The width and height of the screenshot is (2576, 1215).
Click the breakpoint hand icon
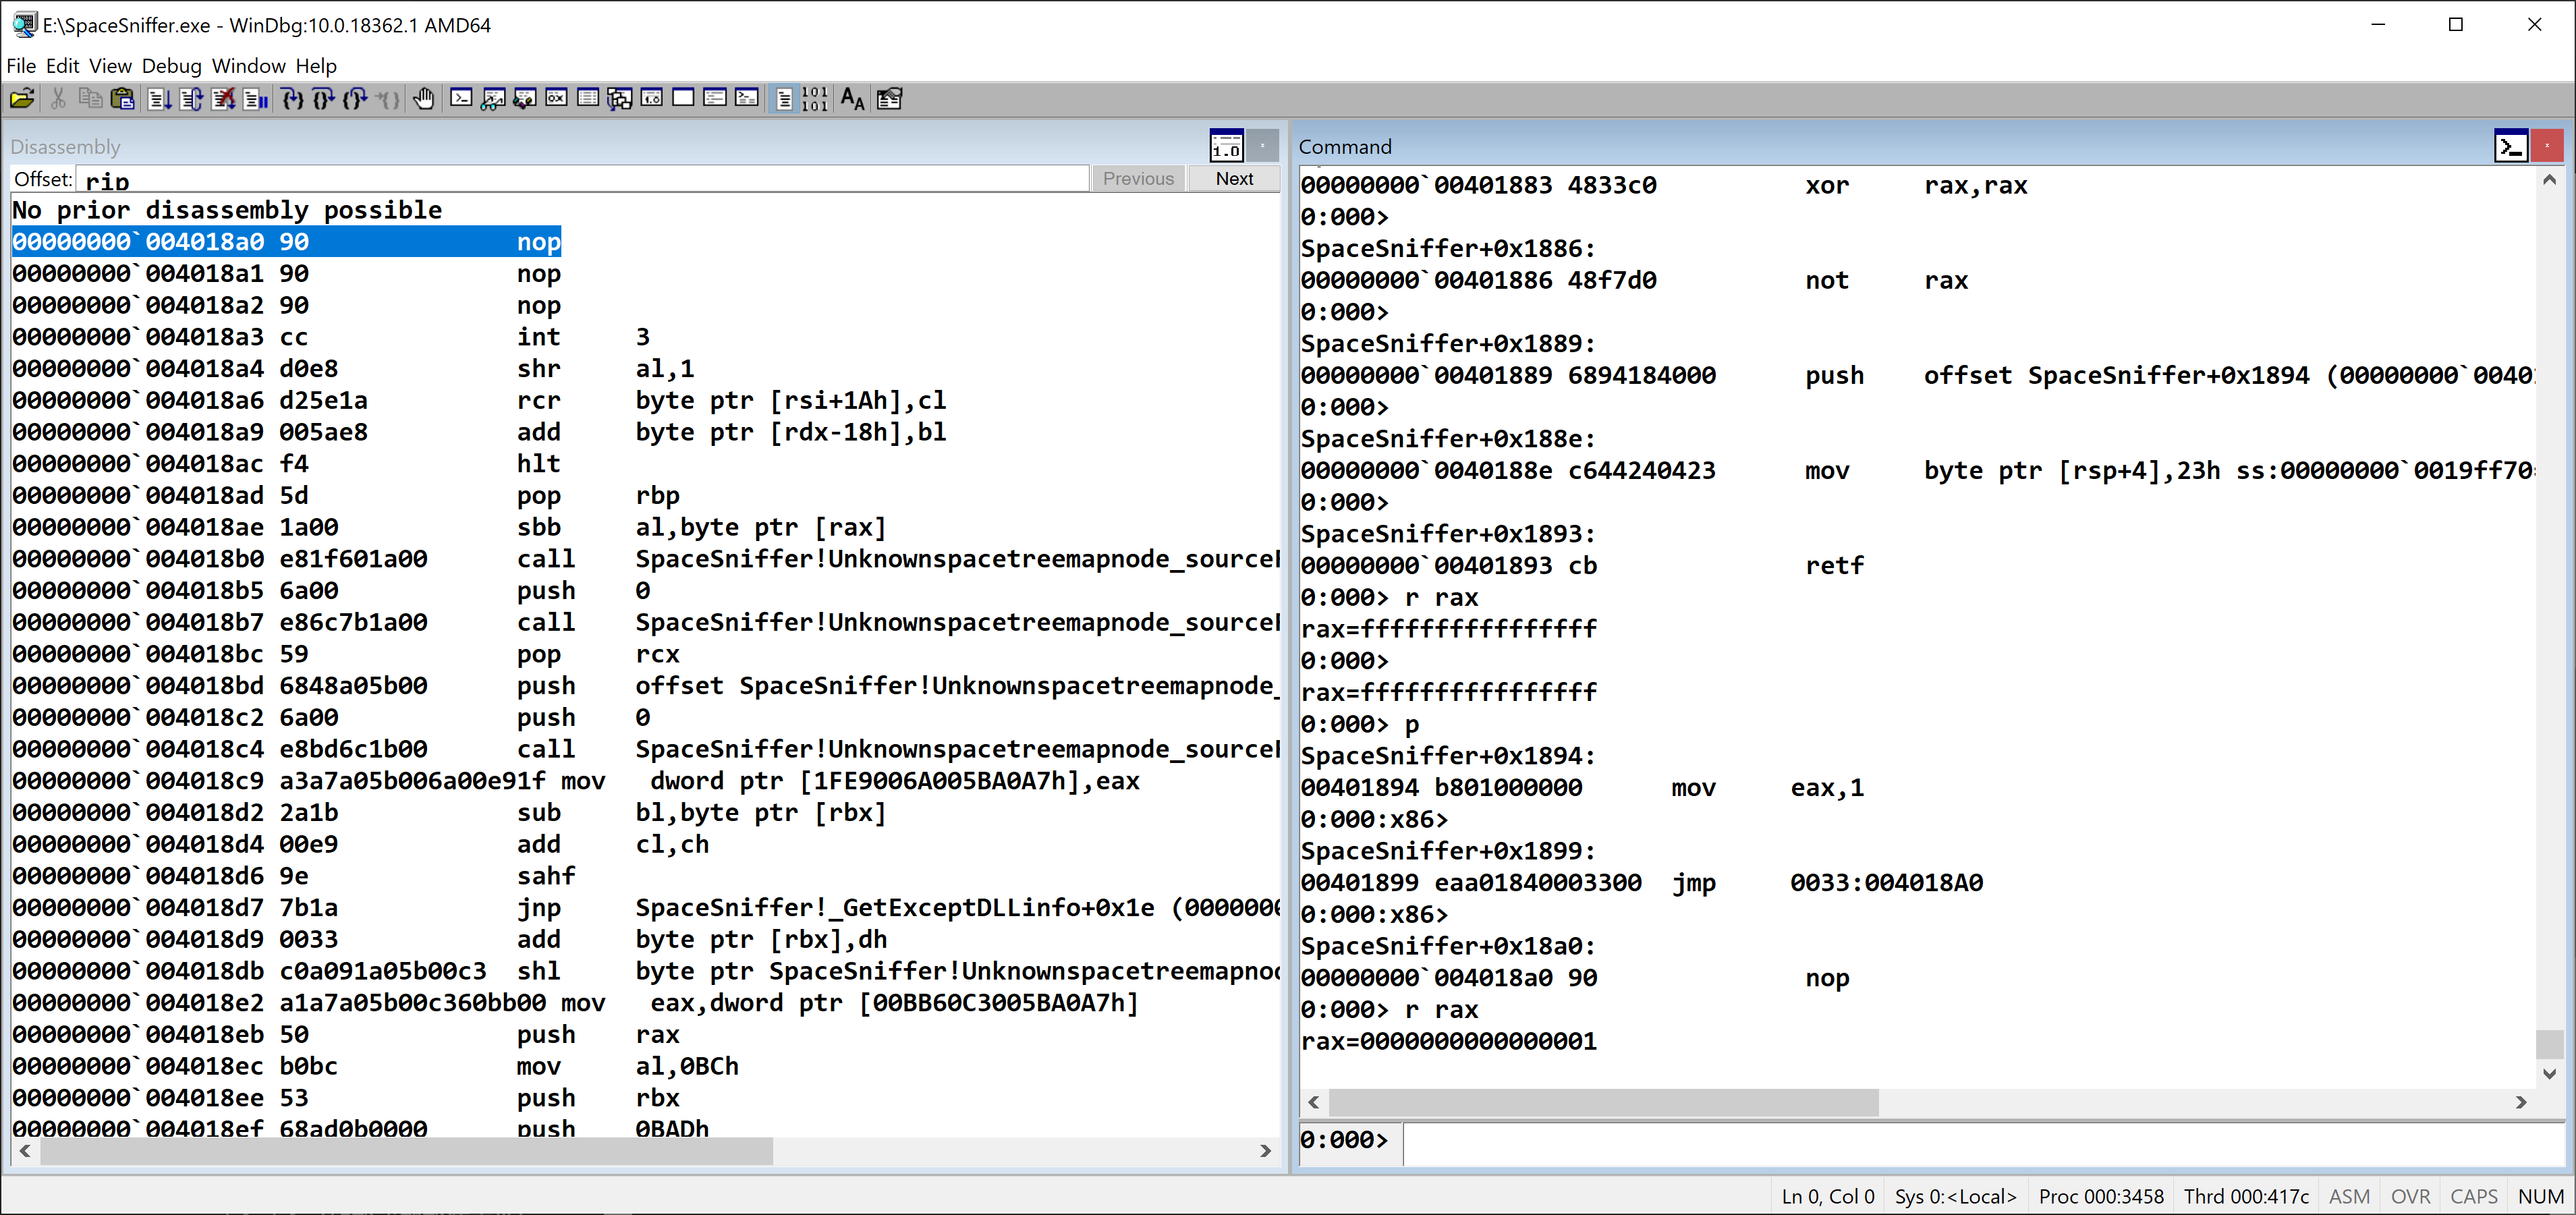coord(424,98)
